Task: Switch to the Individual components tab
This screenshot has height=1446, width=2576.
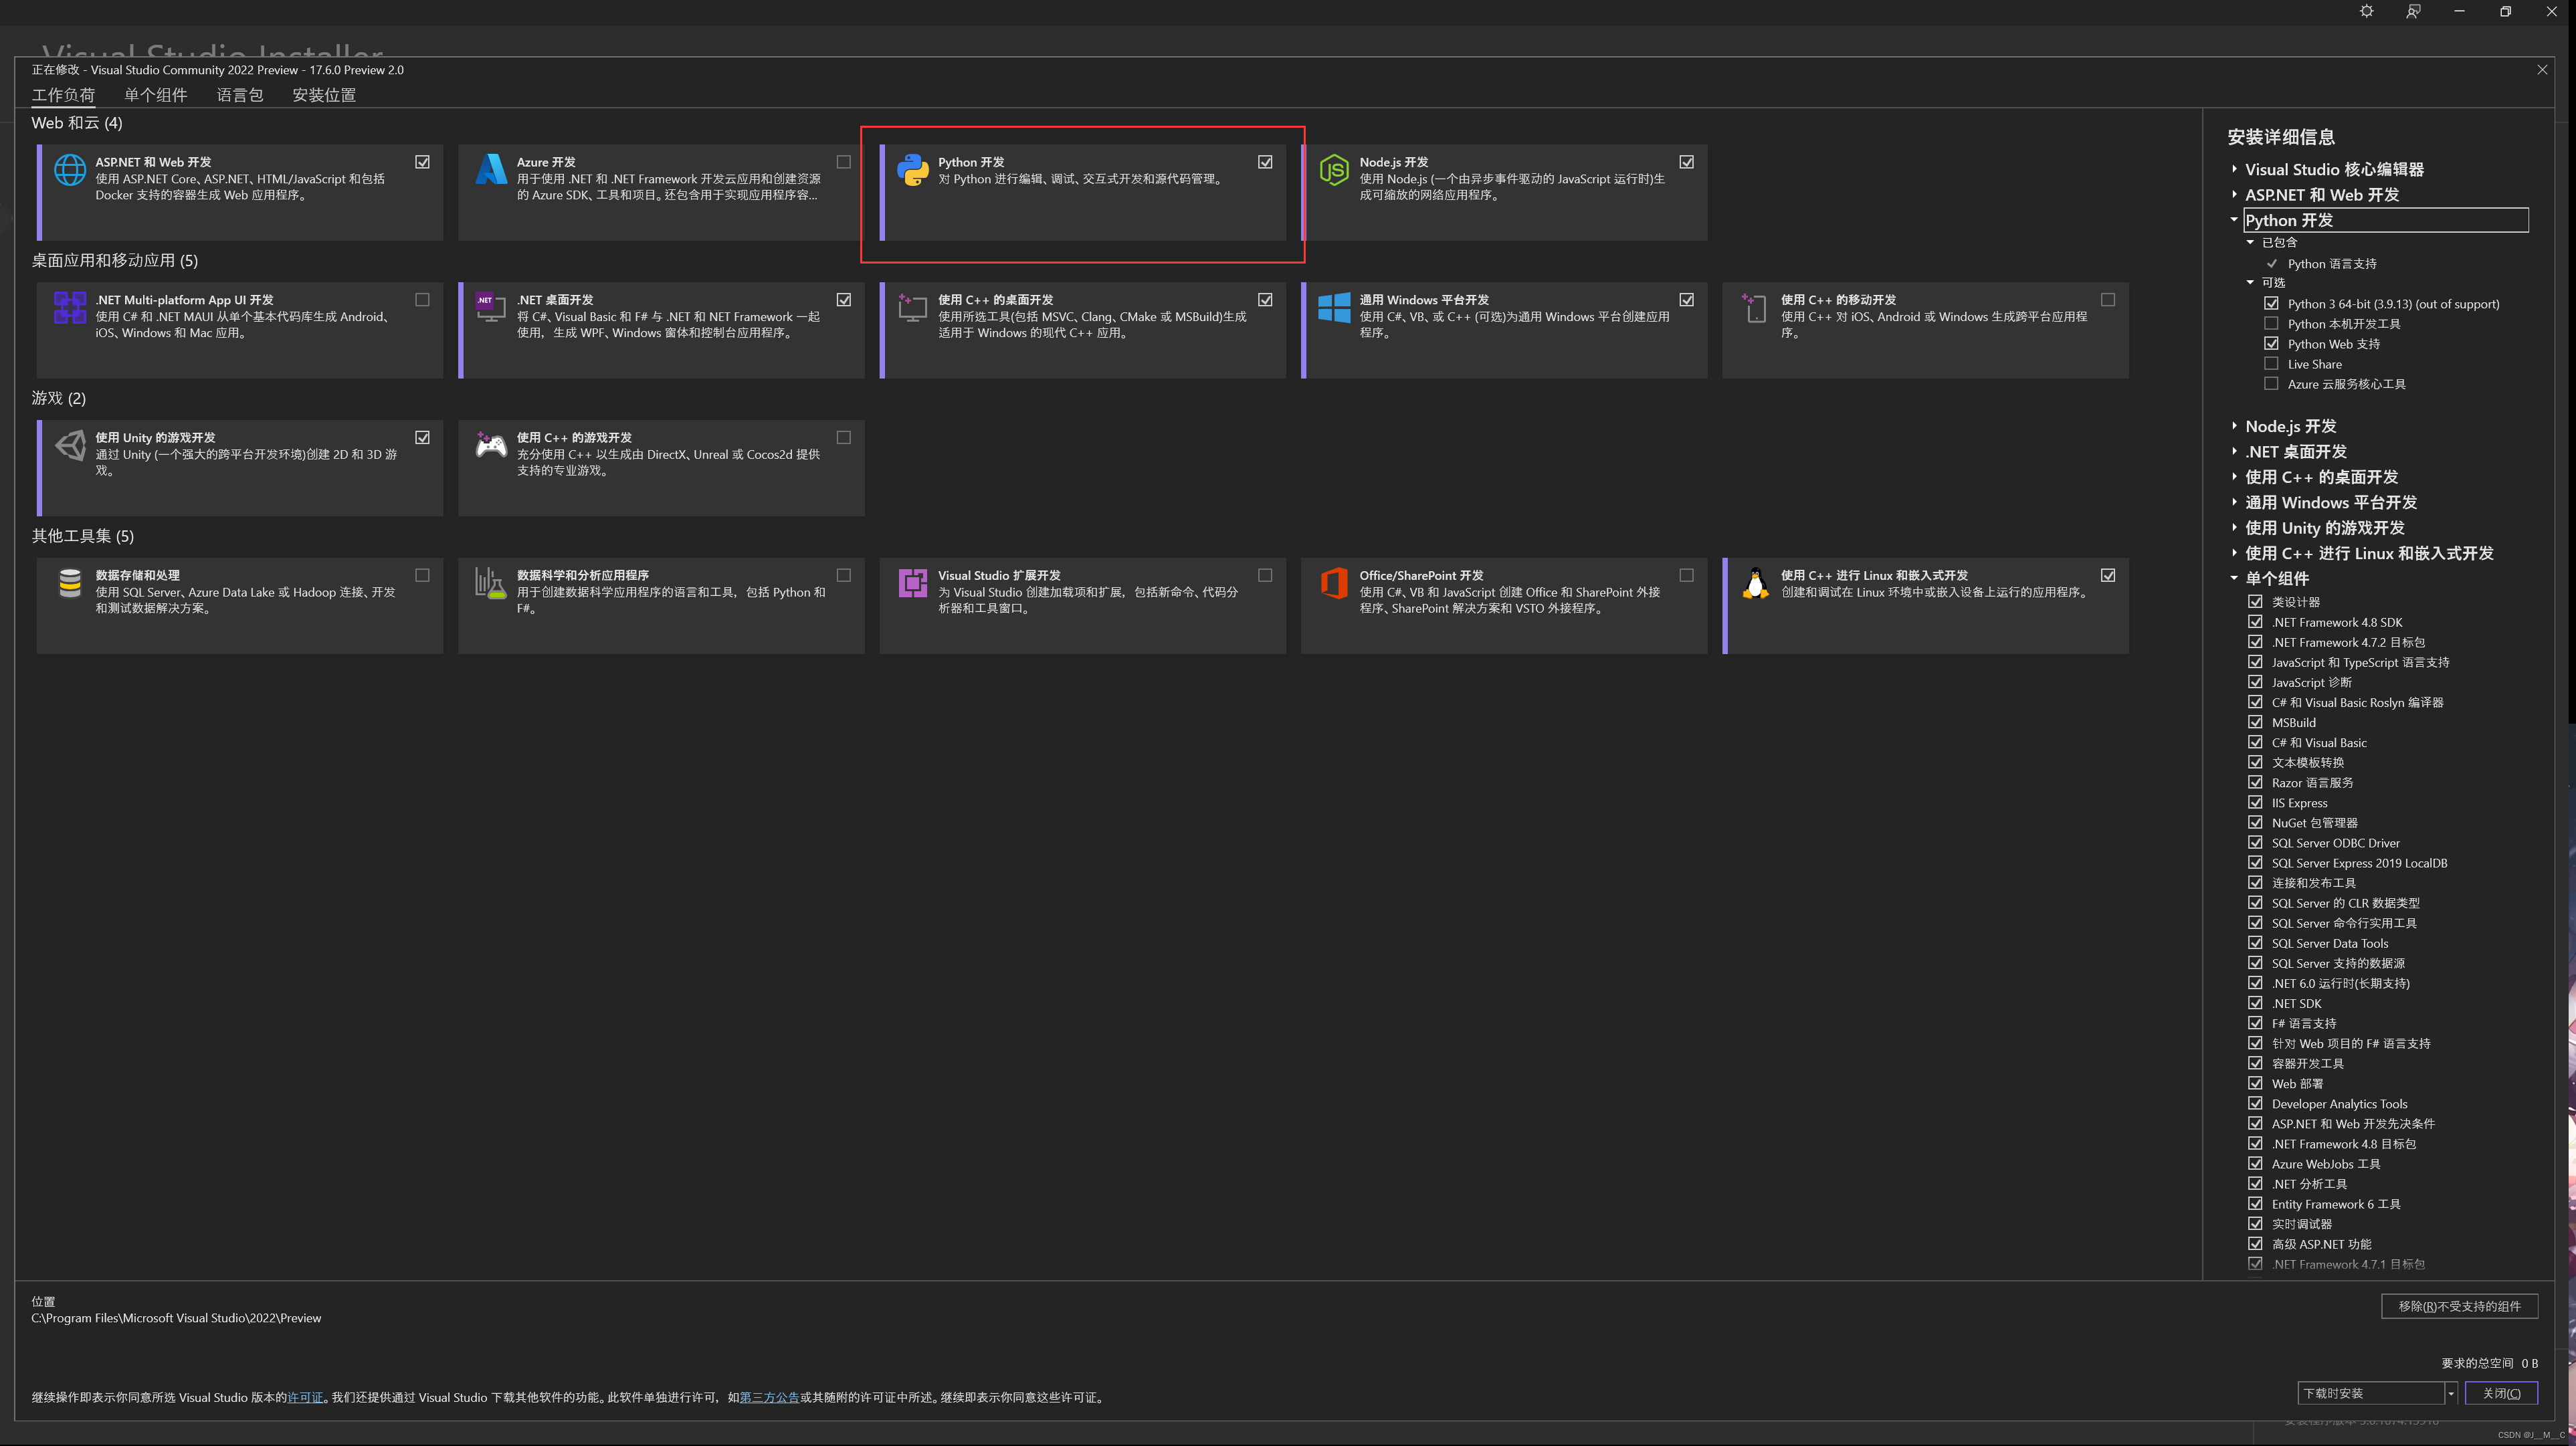Action: [155, 95]
